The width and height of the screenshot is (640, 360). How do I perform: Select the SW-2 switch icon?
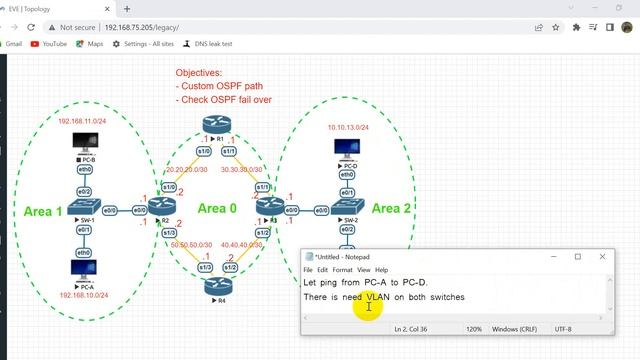348,207
